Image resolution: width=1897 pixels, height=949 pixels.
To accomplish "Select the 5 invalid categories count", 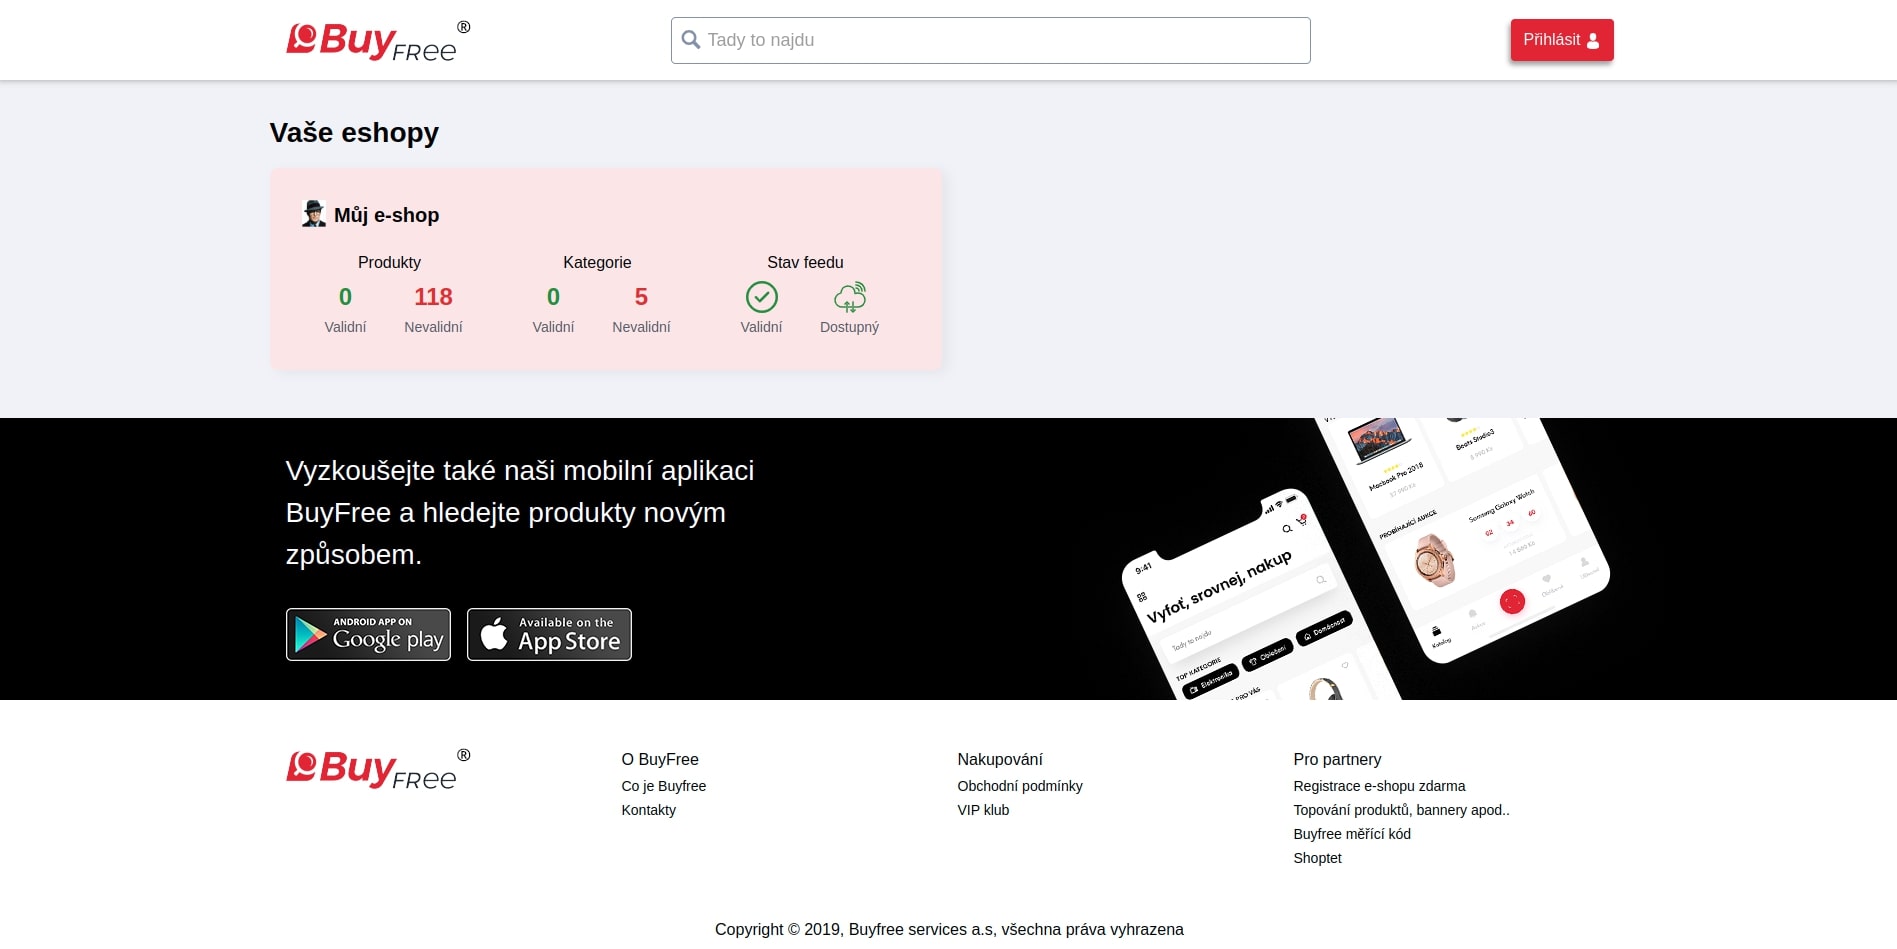I will point(641,297).
